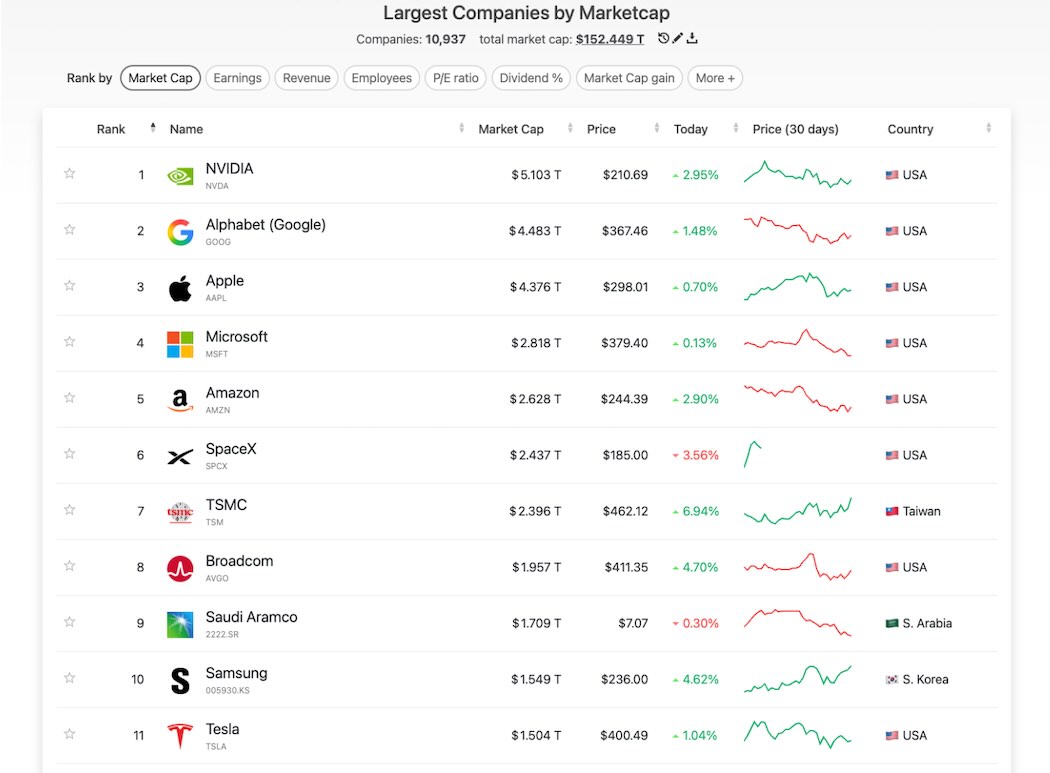This screenshot has height=773, width=1050.
Task: Rank companies by Earnings
Action: pos(237,78)
